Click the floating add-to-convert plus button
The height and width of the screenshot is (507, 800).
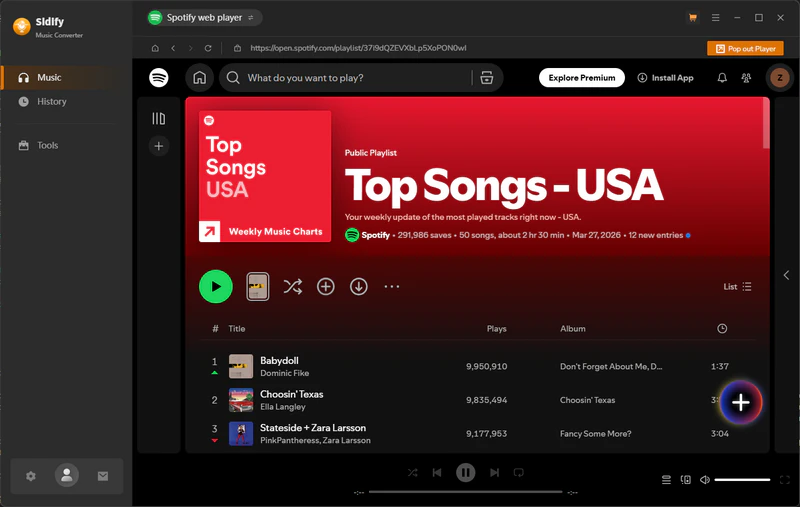(x=740, y=402)
